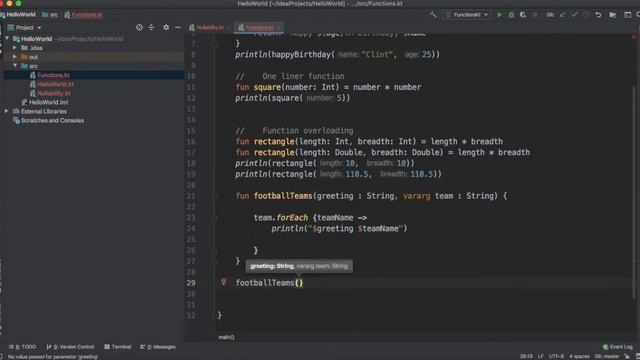Click Functions.kt breadcrumb in navigation bar
Screen dimensions: 640x360
click(x=84, y=15)
